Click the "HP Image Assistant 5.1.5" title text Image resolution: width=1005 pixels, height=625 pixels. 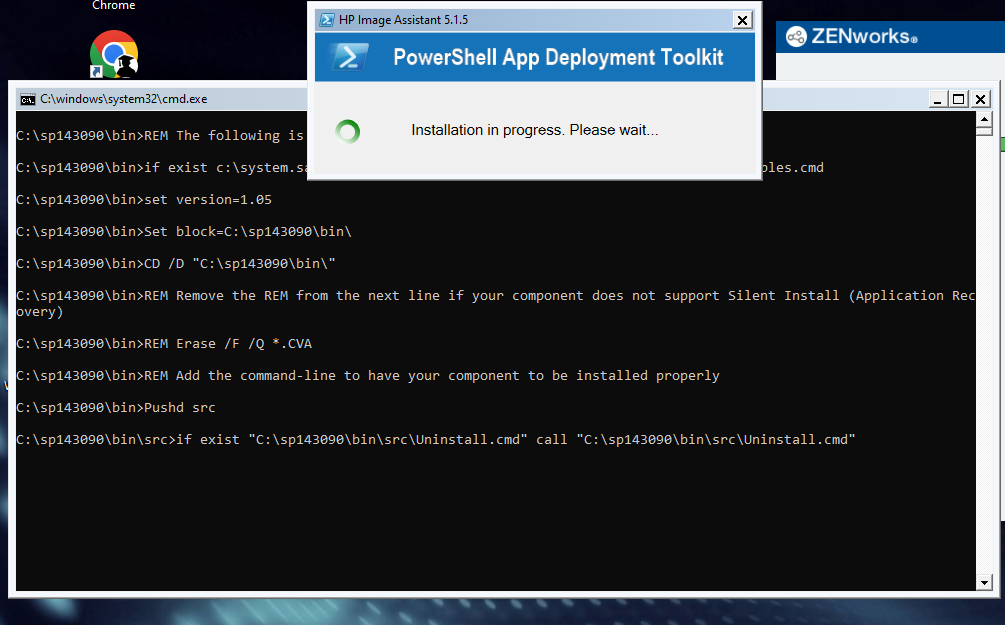click(x=403, y=20)
